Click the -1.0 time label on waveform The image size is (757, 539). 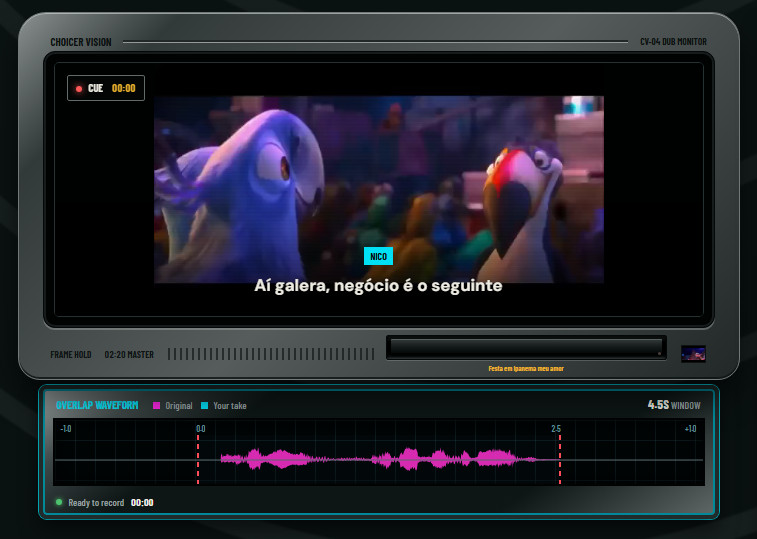[66, 429]
